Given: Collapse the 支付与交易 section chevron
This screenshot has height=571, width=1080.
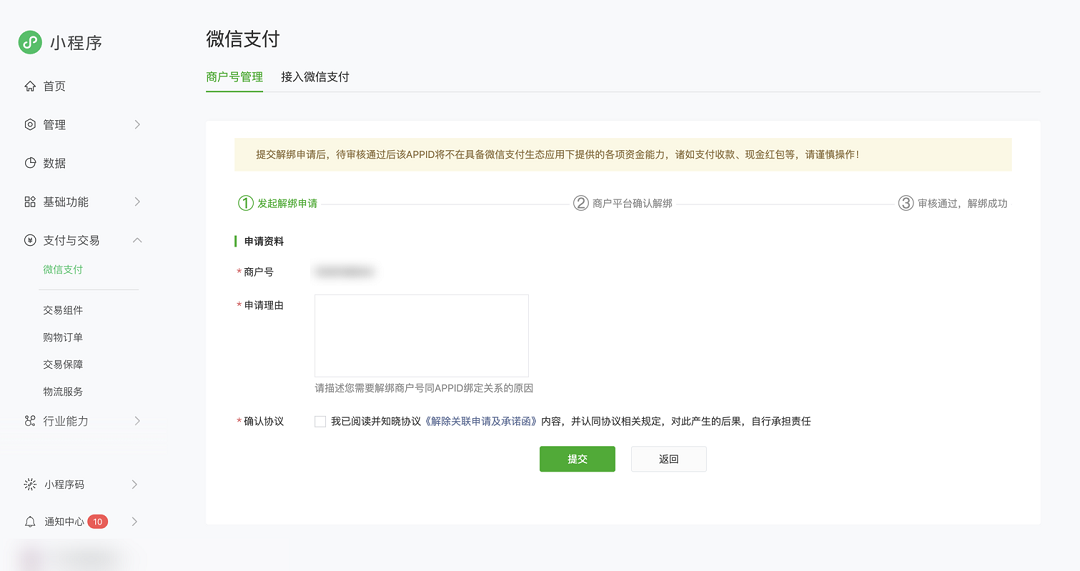Looking at the screenshot, I should pyautogui.click(x=137, y=240).
